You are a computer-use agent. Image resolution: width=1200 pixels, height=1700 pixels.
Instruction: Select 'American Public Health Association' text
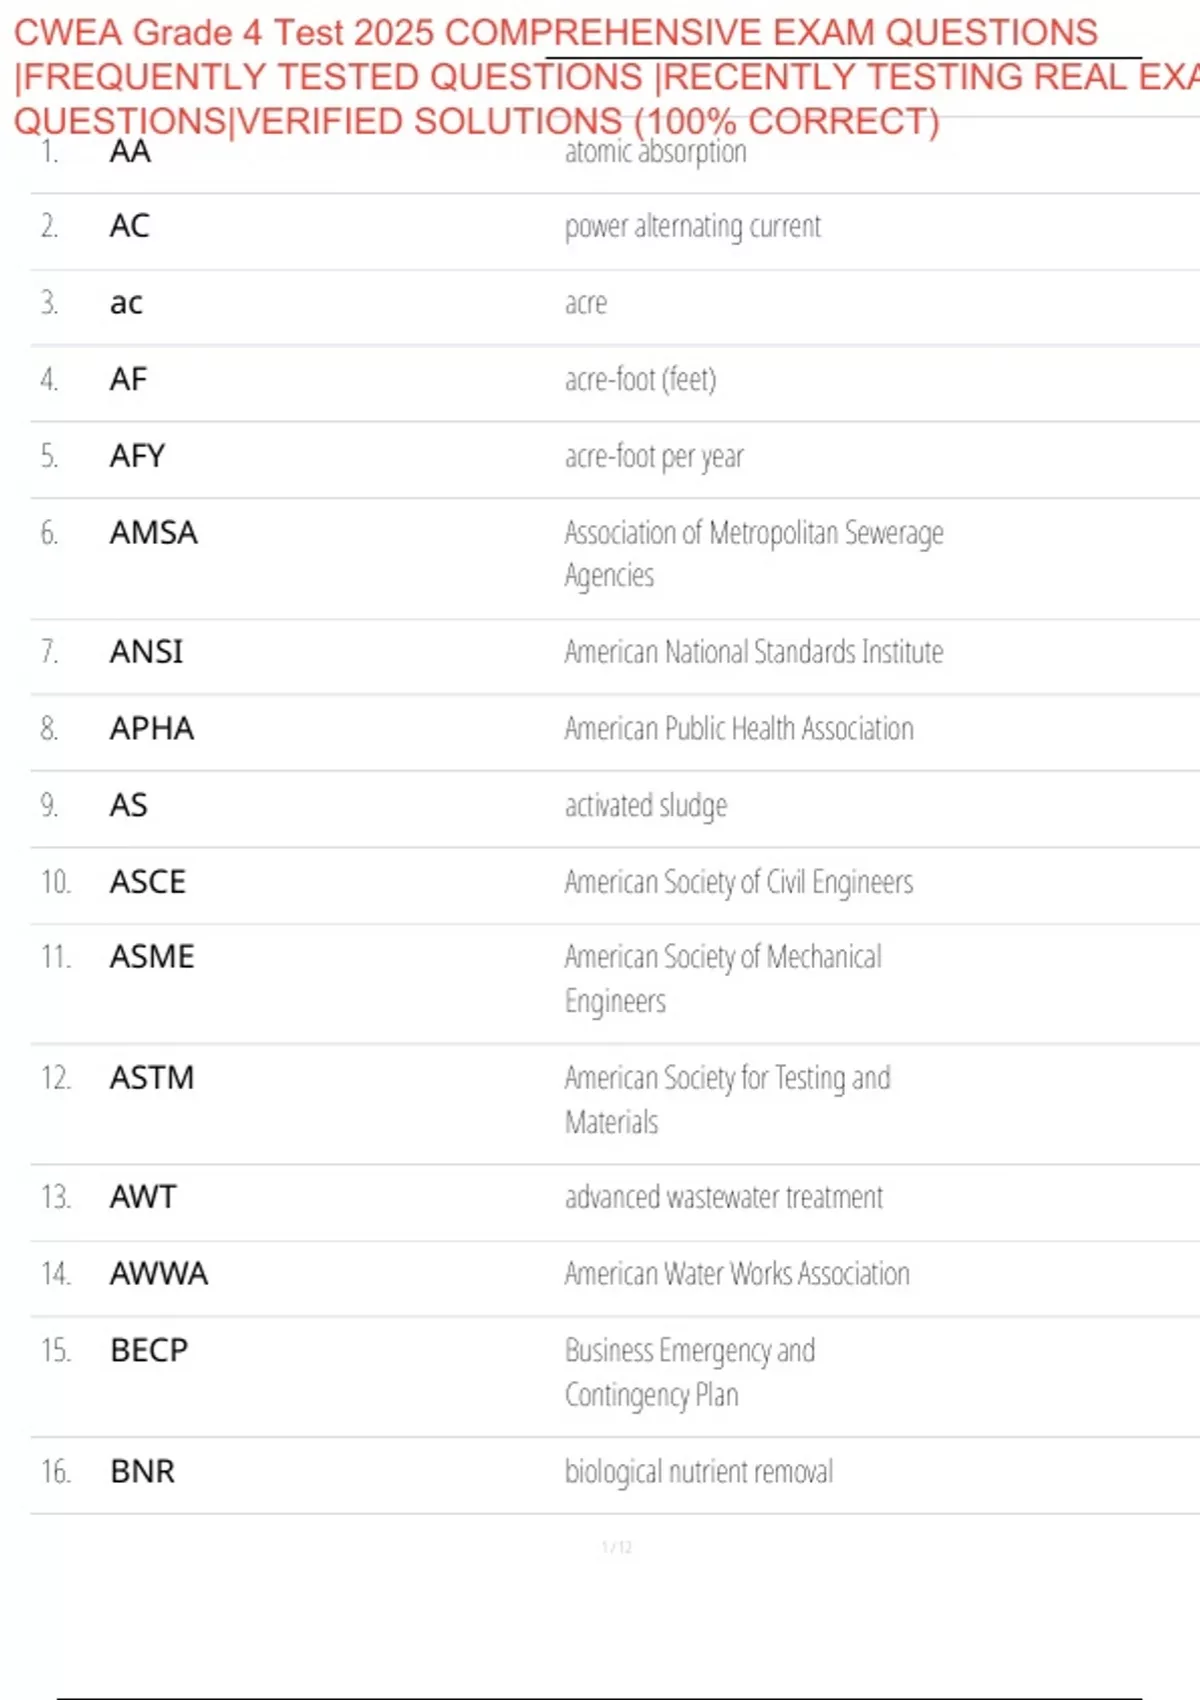point(739,729)
